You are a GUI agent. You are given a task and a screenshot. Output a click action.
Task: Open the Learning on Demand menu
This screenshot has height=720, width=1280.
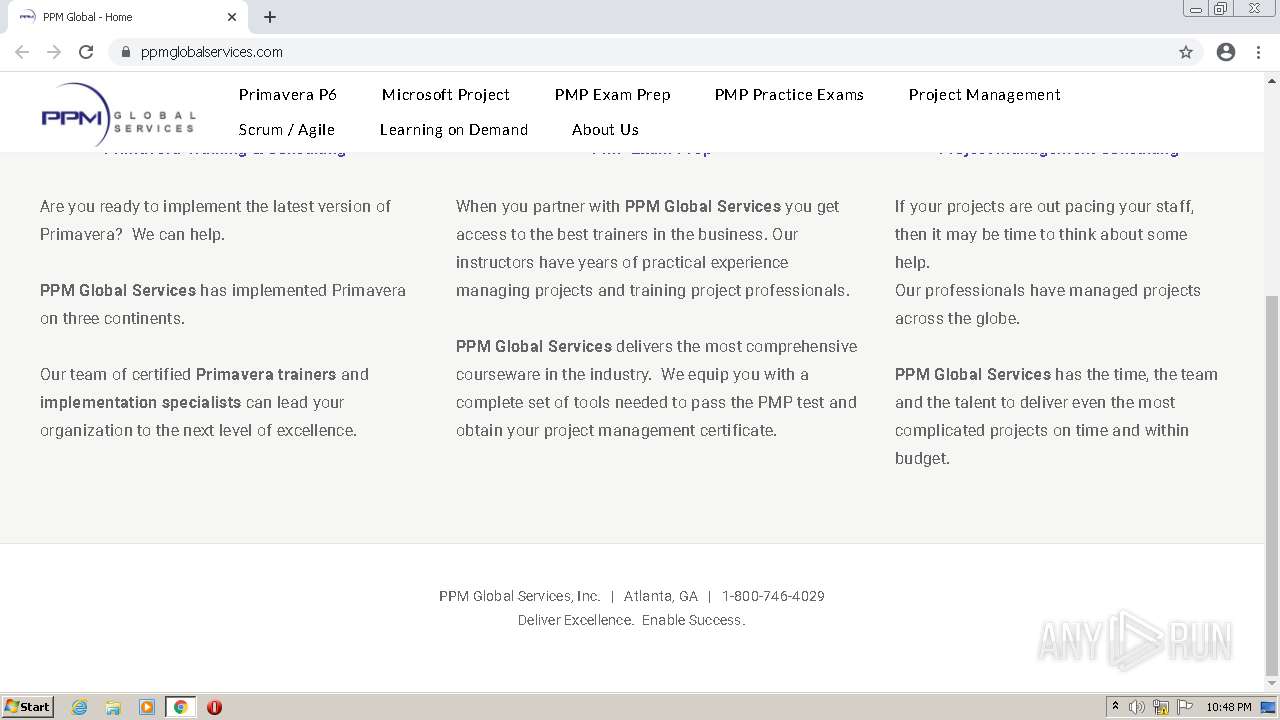pos(454,130)
